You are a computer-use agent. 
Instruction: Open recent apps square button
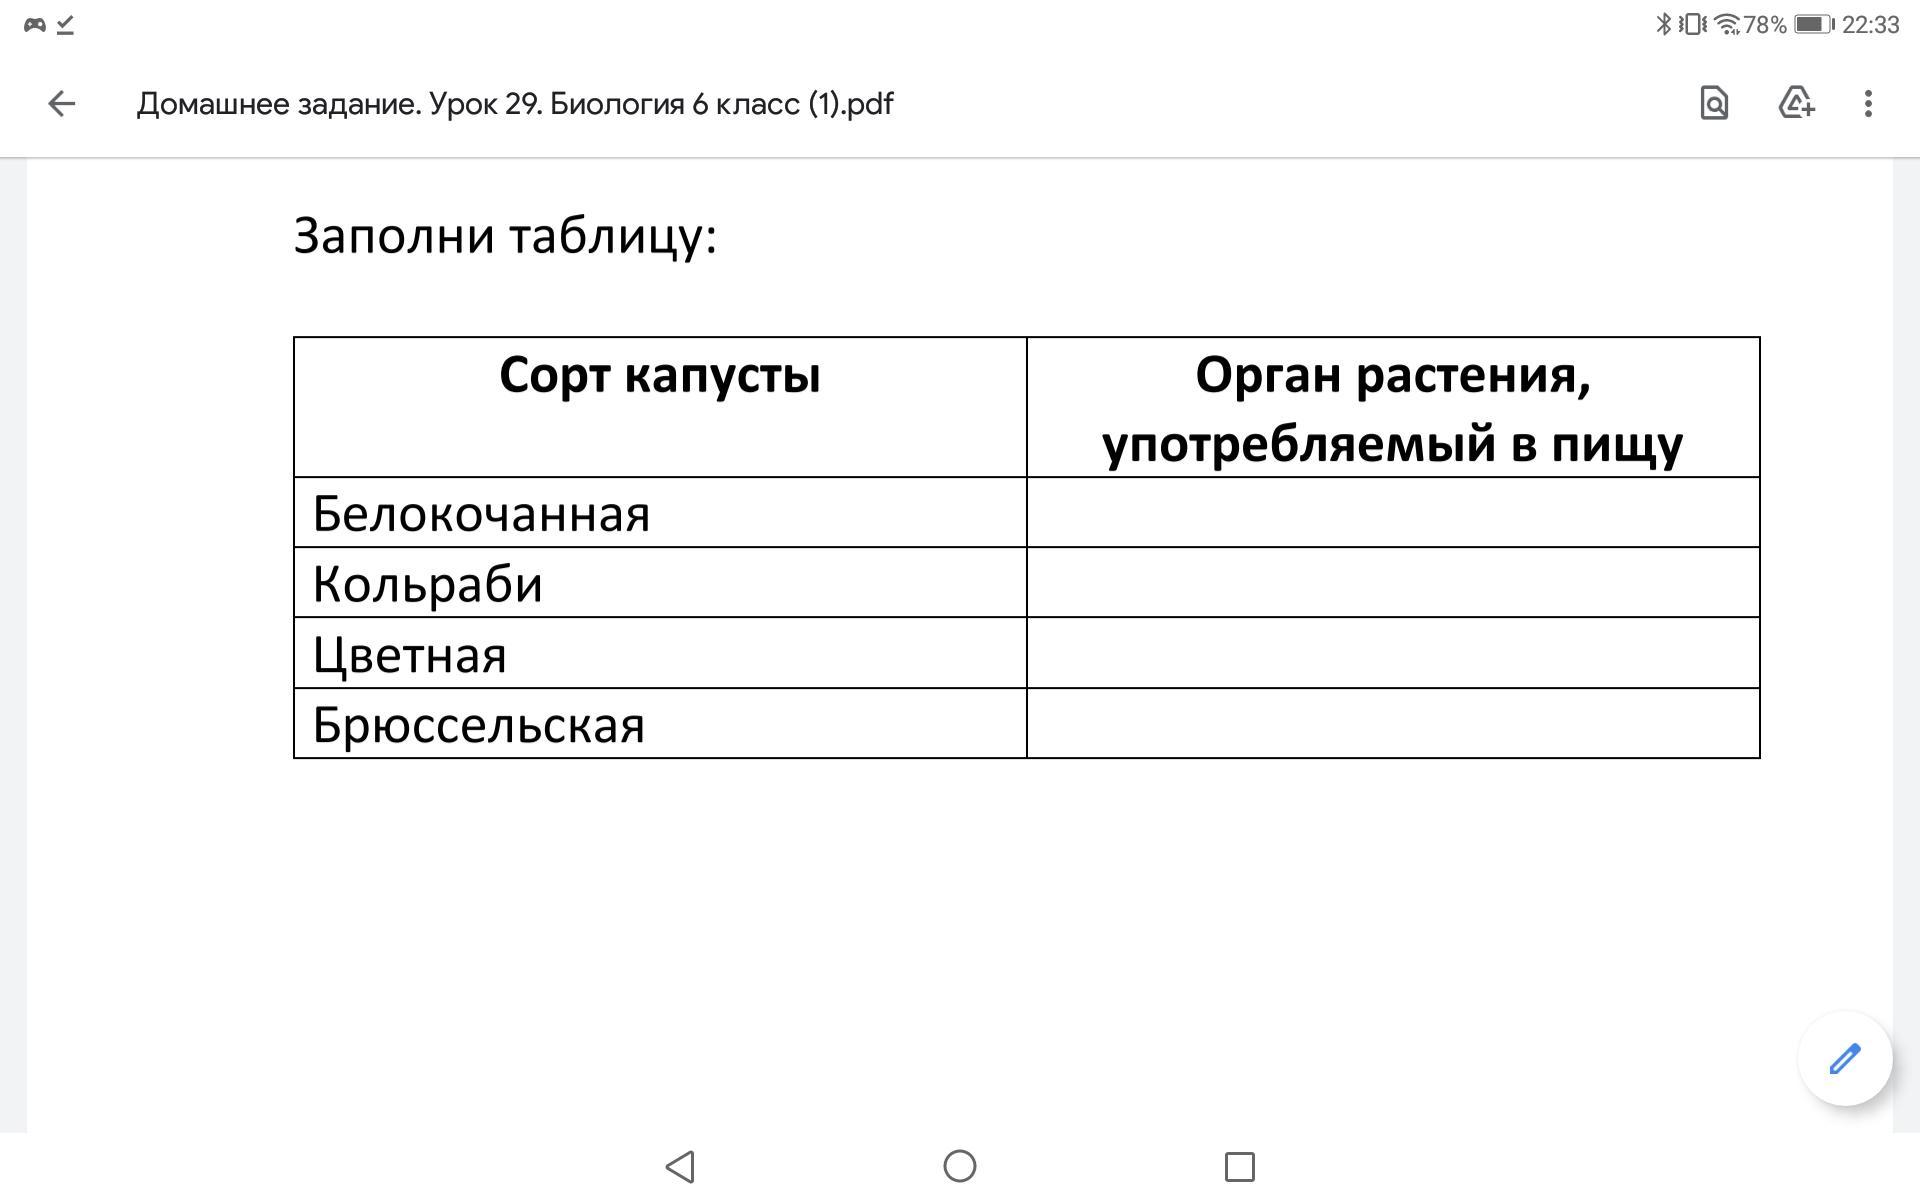coord(1240,1166)
